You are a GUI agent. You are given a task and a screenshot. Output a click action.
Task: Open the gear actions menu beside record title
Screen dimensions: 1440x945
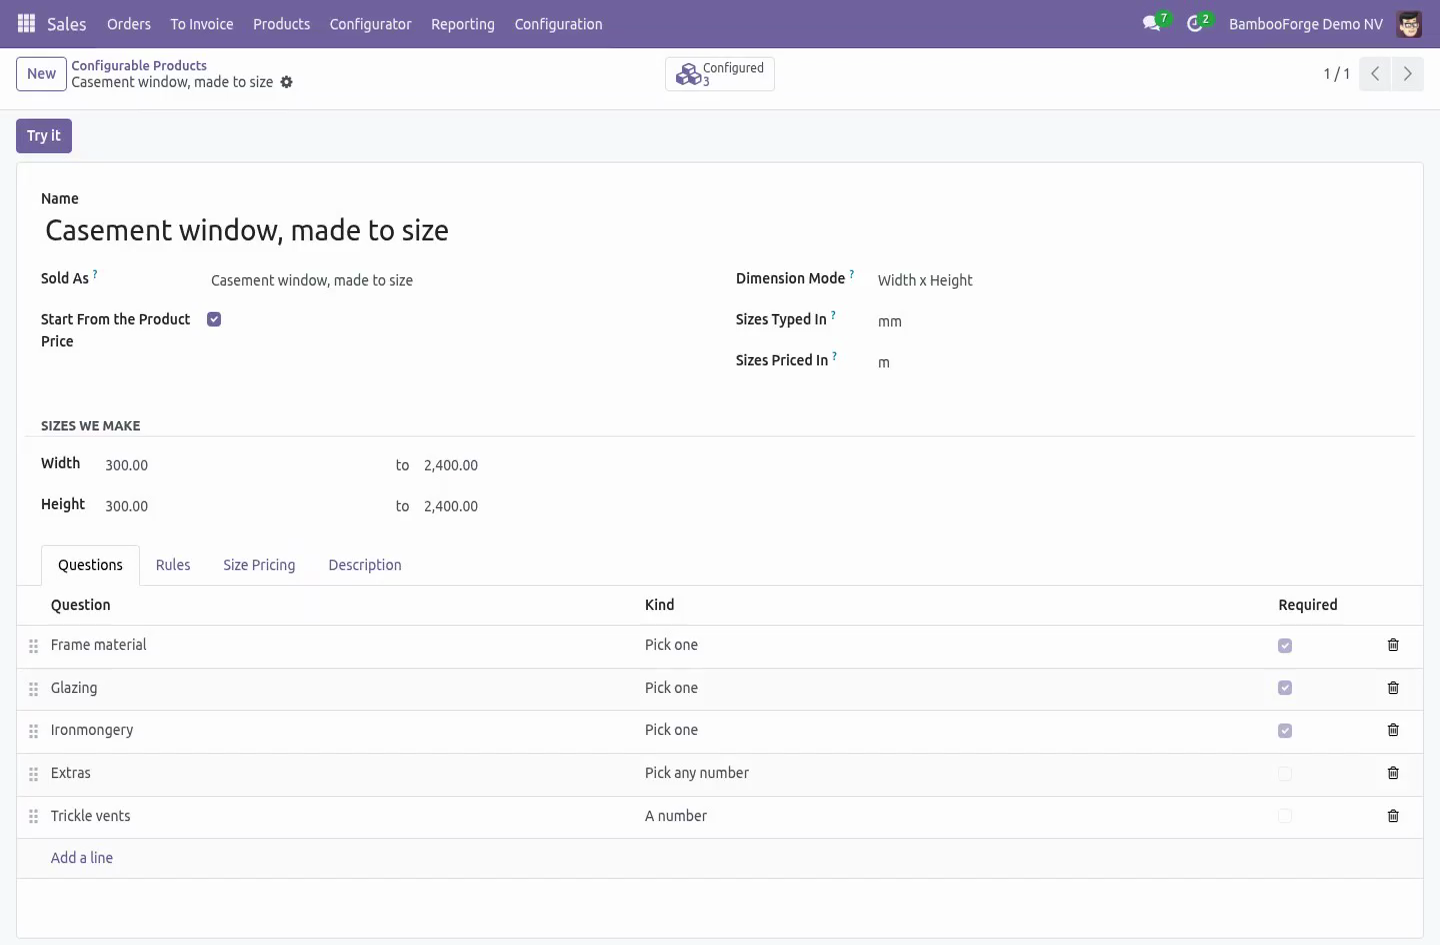click(287, 82)
